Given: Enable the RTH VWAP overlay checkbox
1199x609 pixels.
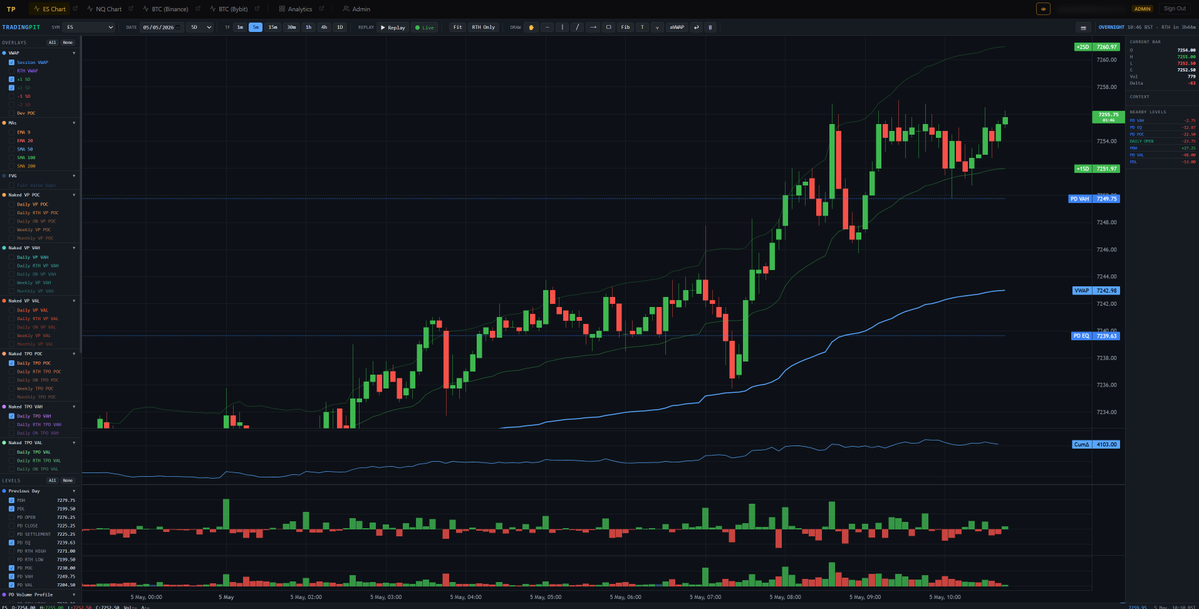Looking at the screenshot, I should click(11, 70).
